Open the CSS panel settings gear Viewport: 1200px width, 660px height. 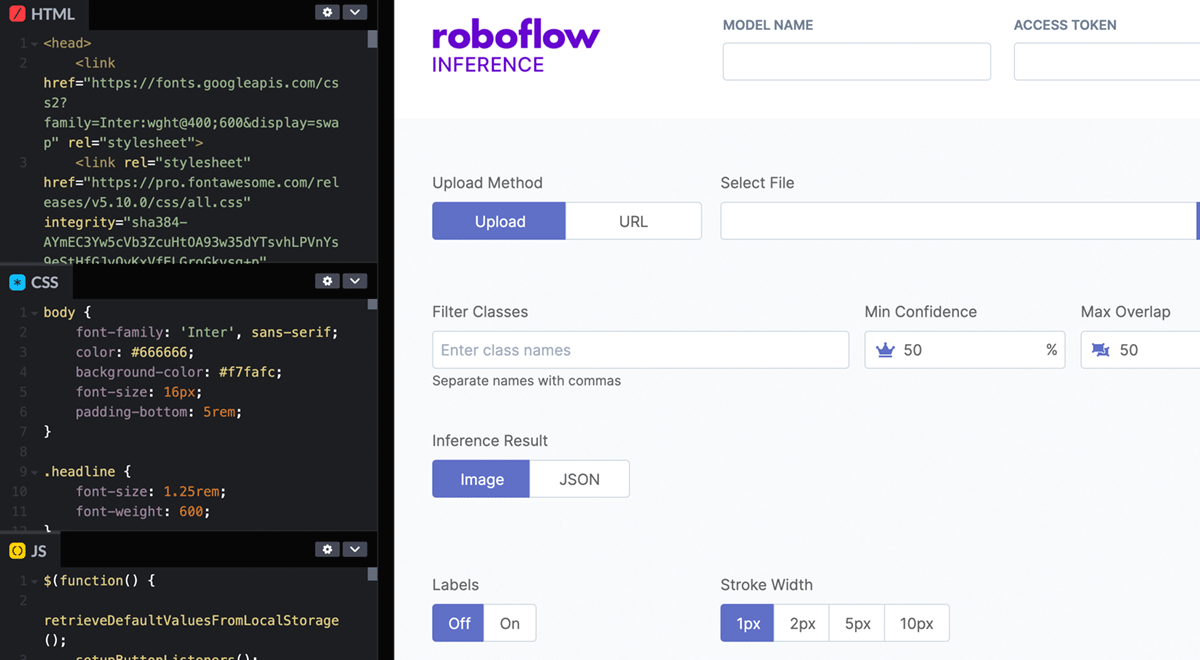tap(327, 281)
